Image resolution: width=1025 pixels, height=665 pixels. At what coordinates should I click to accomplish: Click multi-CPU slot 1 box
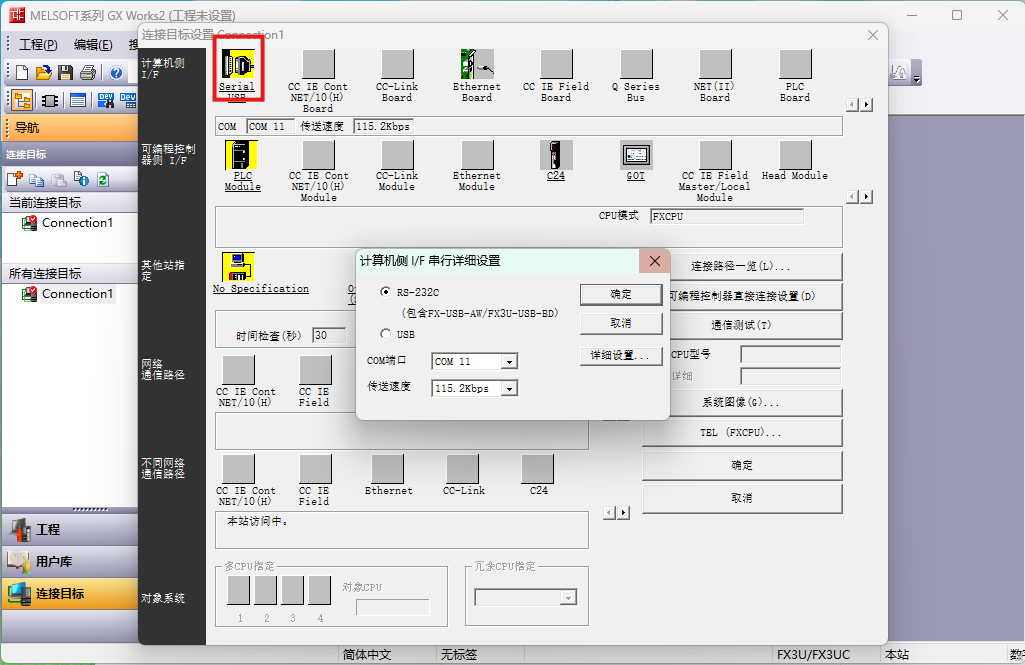[x=239, y=590]
